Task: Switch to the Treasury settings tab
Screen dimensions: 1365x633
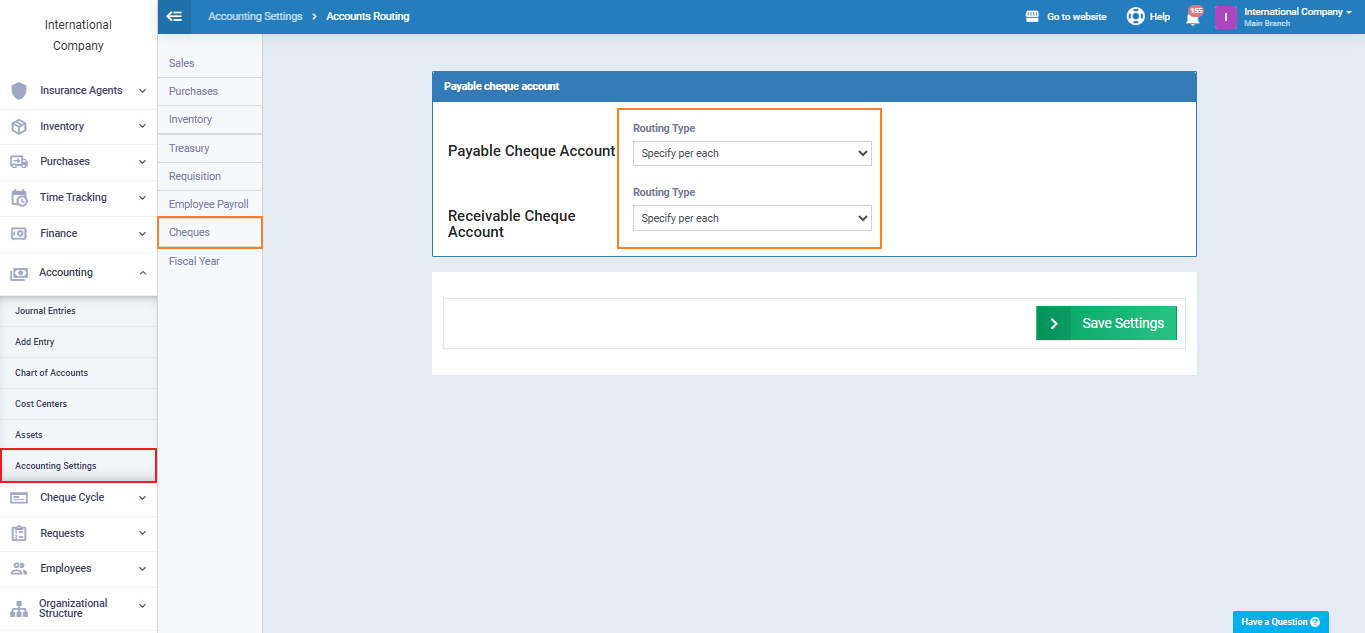Action: [189, 148]
